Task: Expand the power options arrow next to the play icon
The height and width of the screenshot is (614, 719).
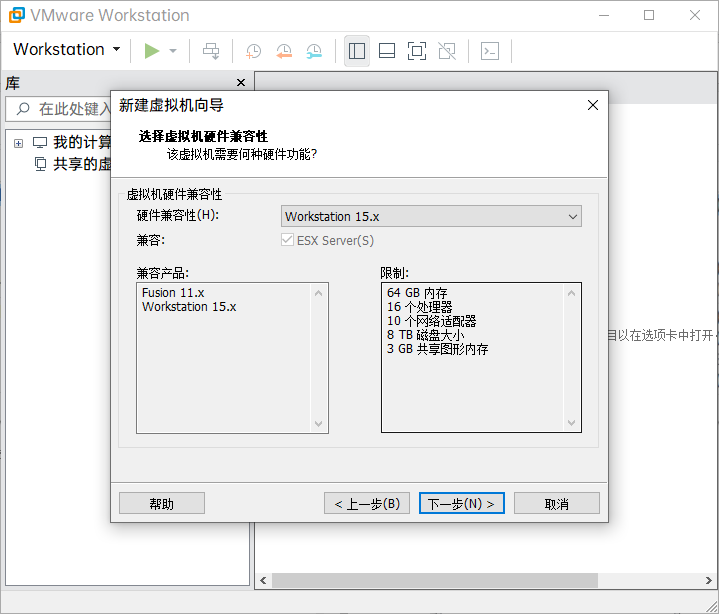Action: click(173, 50)
